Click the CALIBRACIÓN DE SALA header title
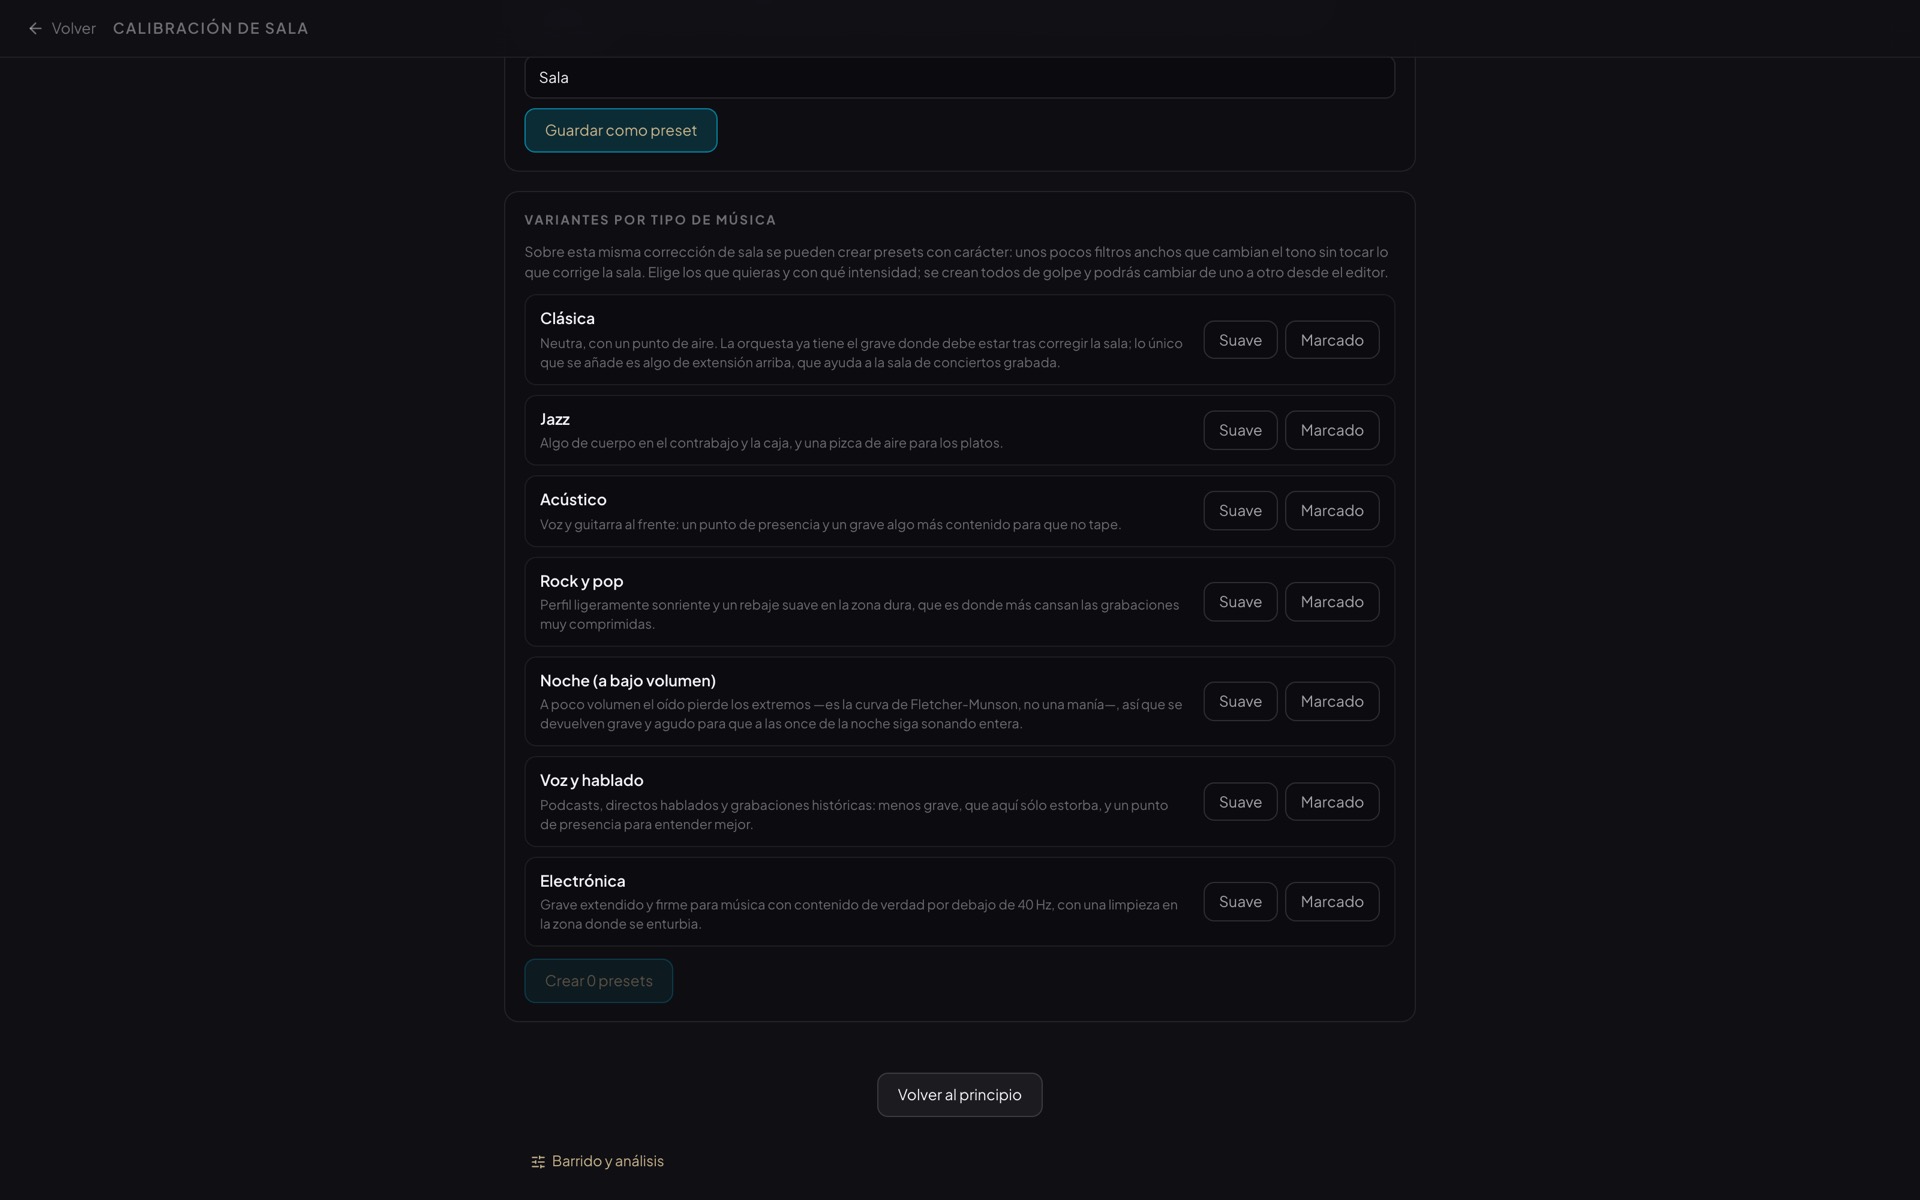Viewport: 1920px width, 1200px height. coord(211,28)
